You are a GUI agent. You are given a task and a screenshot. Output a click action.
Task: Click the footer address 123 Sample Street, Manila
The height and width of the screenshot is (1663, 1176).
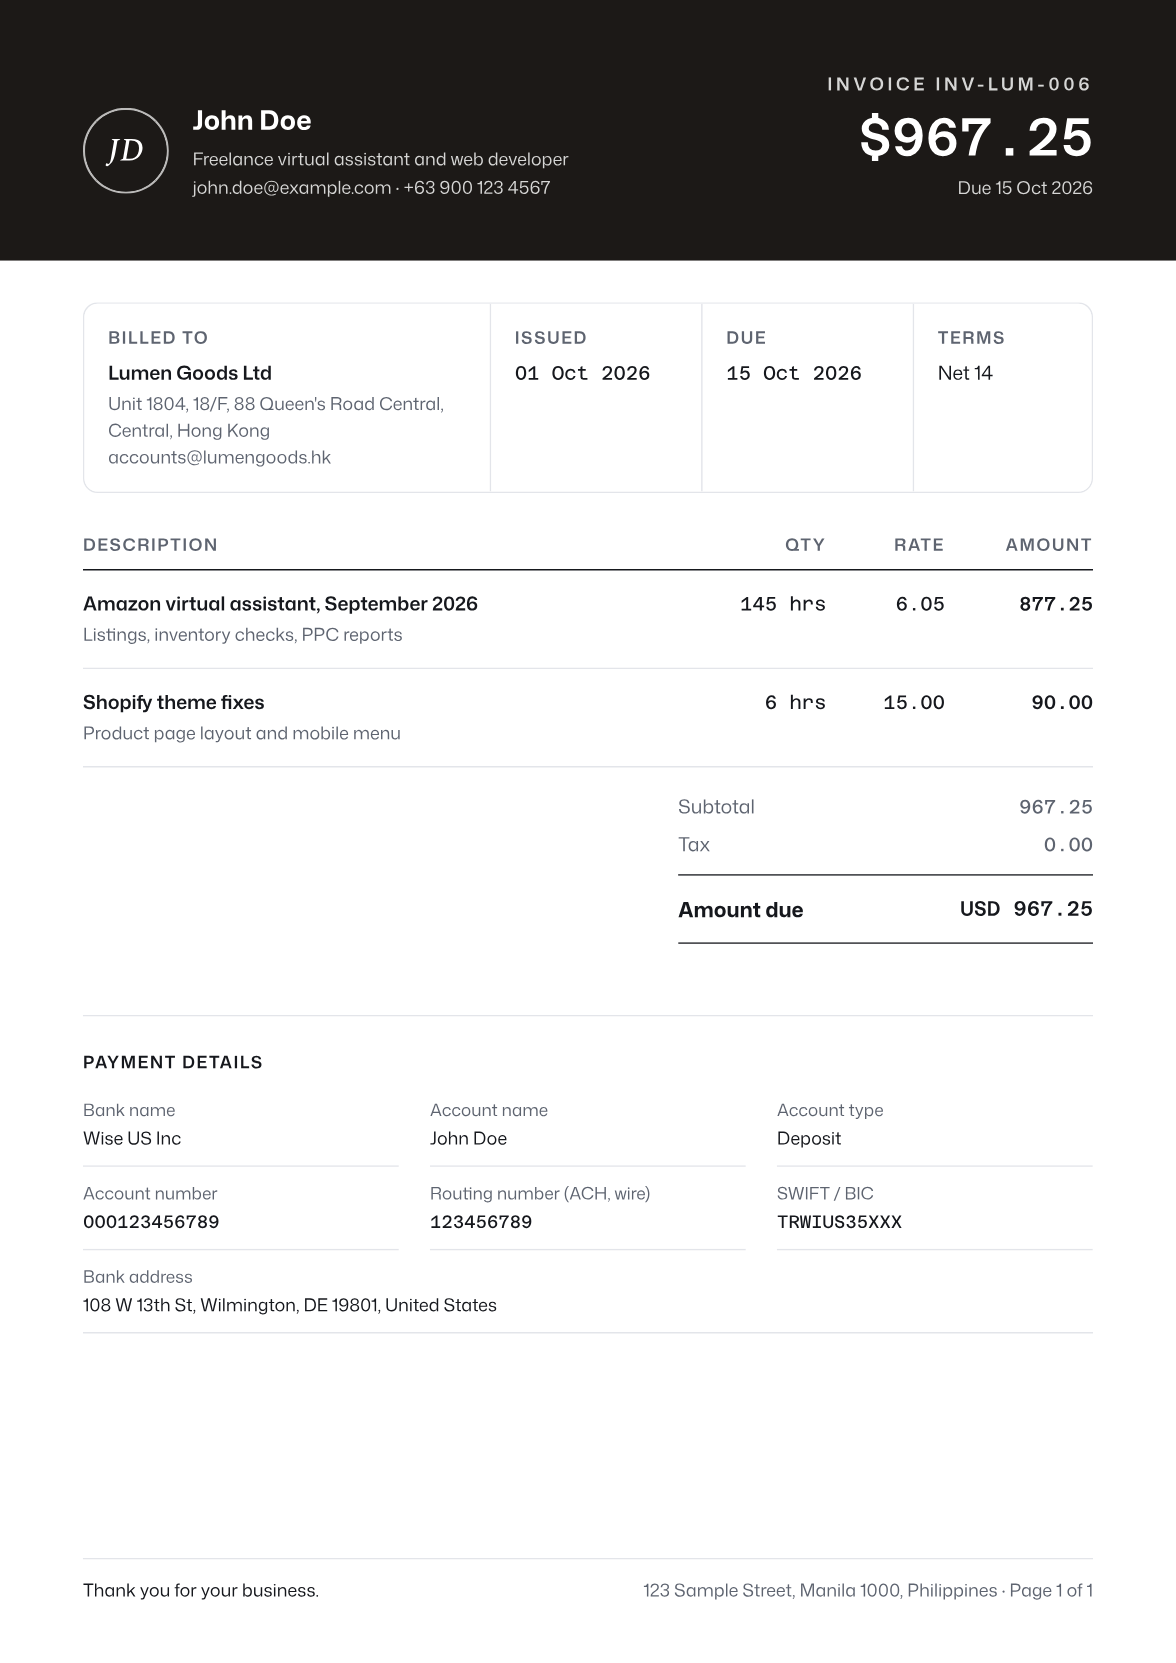pos(820,1590)
